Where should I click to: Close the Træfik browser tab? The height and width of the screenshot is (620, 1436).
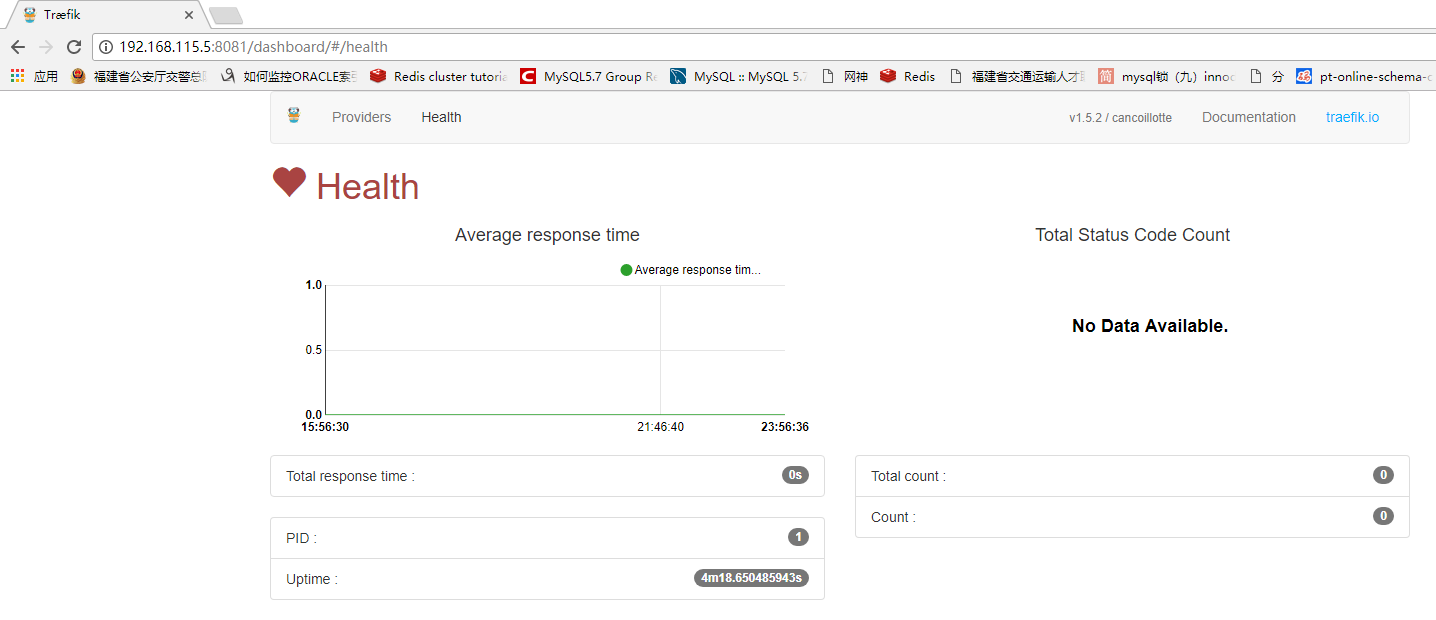tap(189, 15)
